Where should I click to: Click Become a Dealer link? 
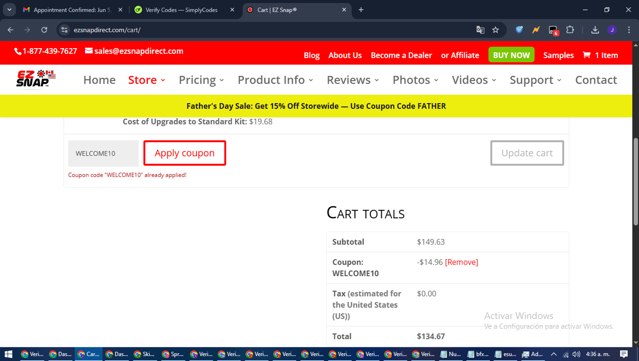click(x=401, y=55)
